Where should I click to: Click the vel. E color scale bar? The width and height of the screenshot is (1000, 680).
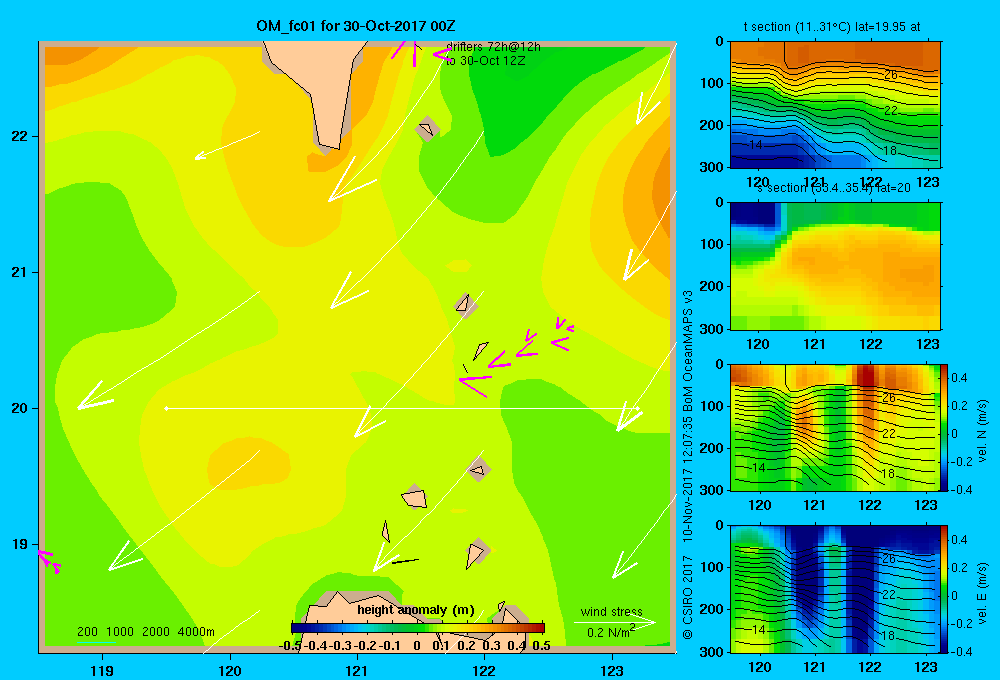944,589
